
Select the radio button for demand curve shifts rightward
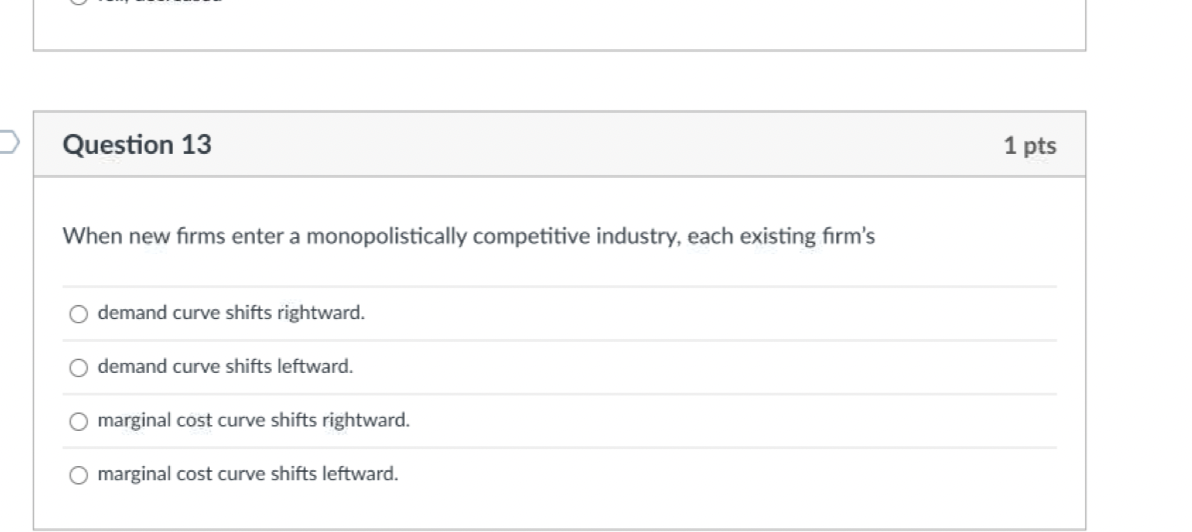coord(78,314)
